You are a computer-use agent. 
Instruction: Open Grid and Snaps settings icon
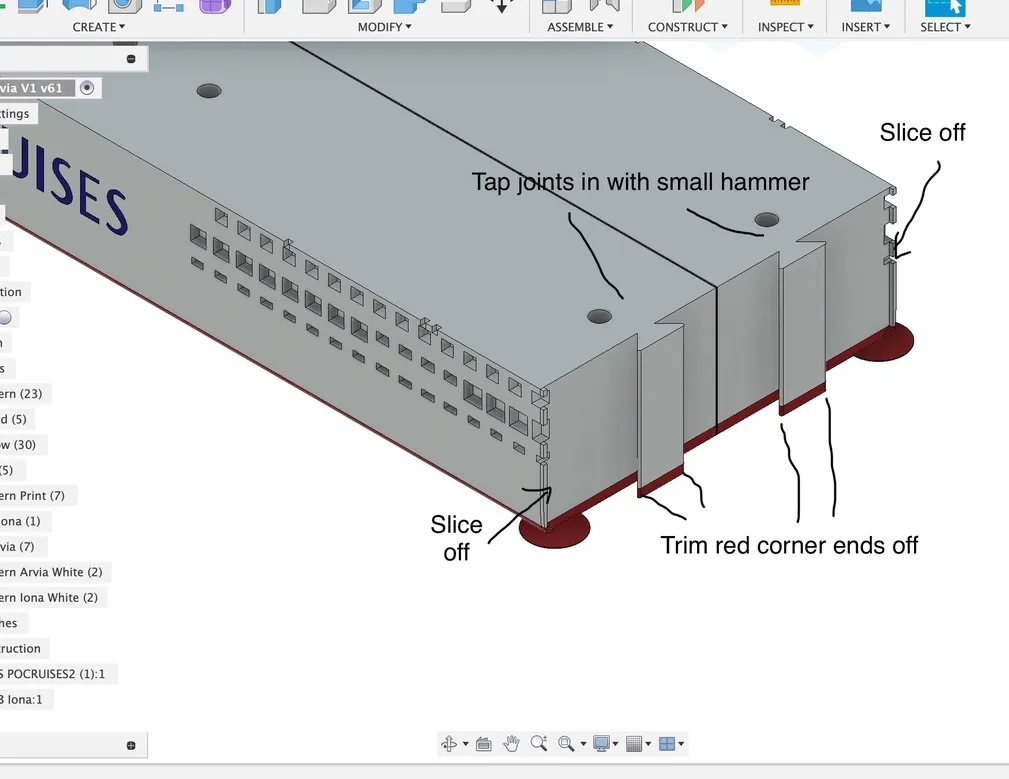(634, 744)
